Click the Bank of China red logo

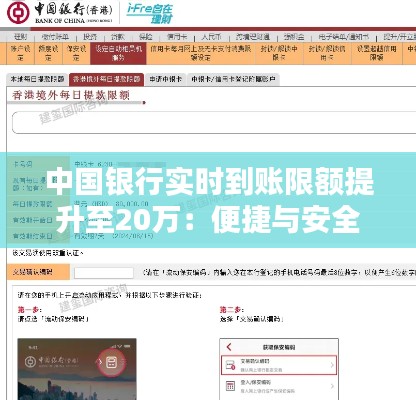click(x=18, y=13)
